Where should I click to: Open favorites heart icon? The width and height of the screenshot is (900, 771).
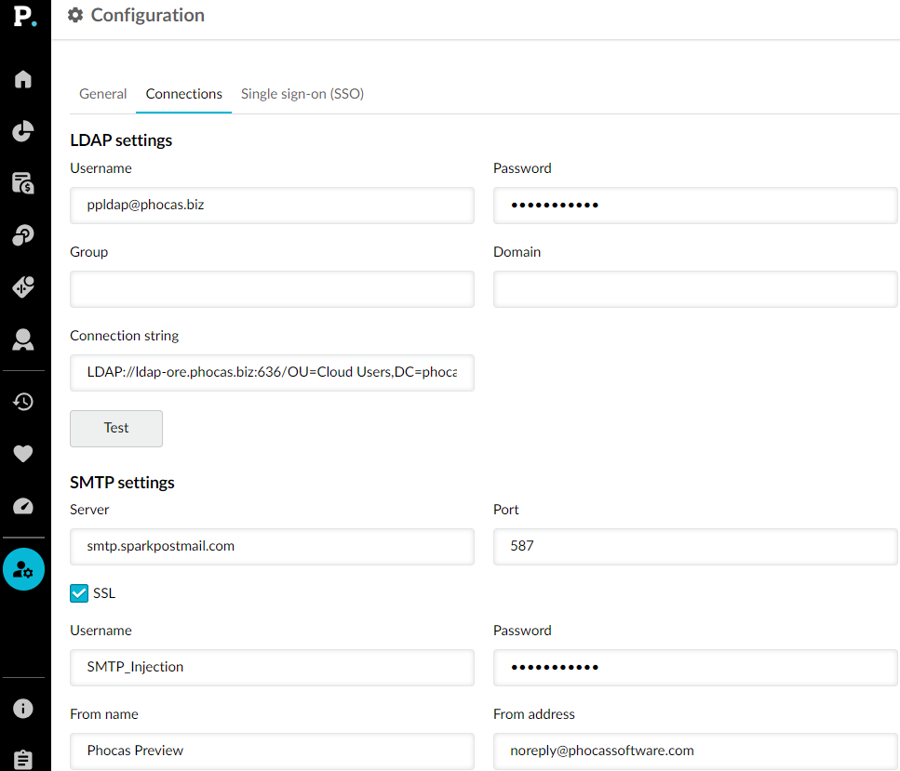point(23,454)
